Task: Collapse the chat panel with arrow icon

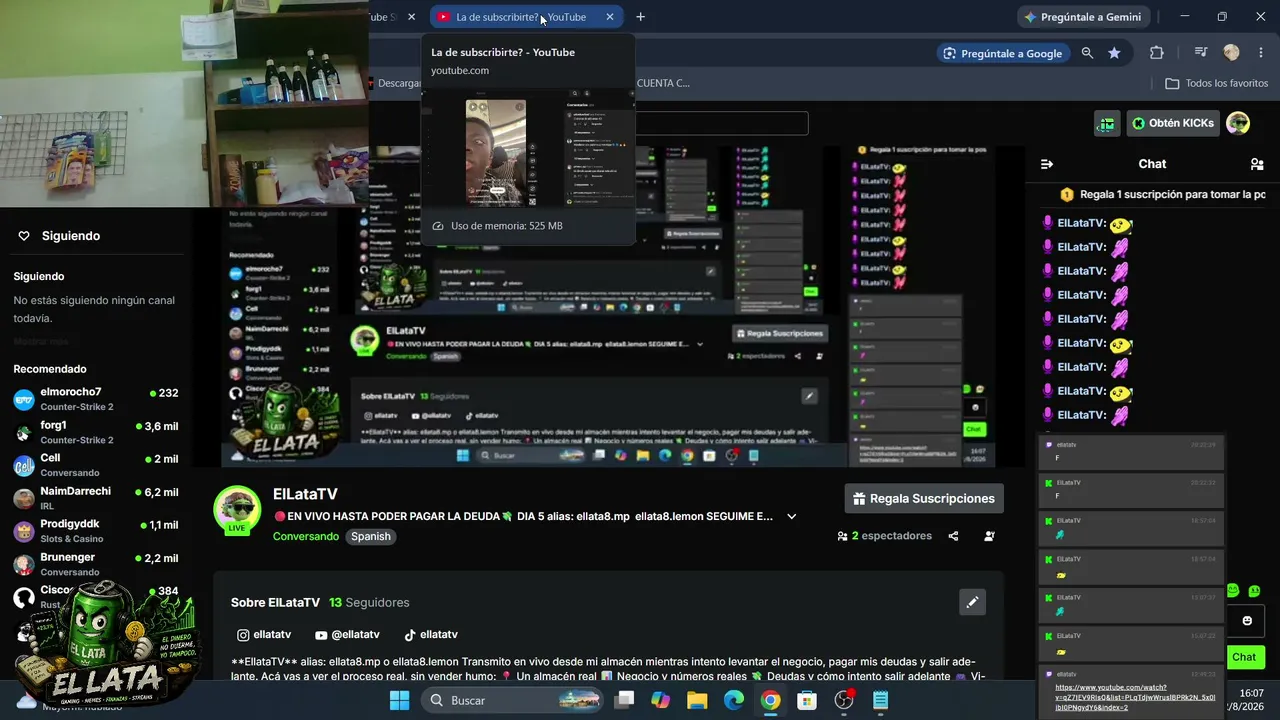Action: coord(1047,164)
